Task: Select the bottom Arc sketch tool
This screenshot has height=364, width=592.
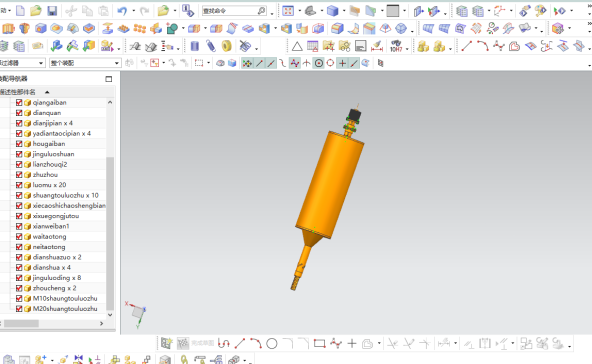Action: (x=256, y=343)
